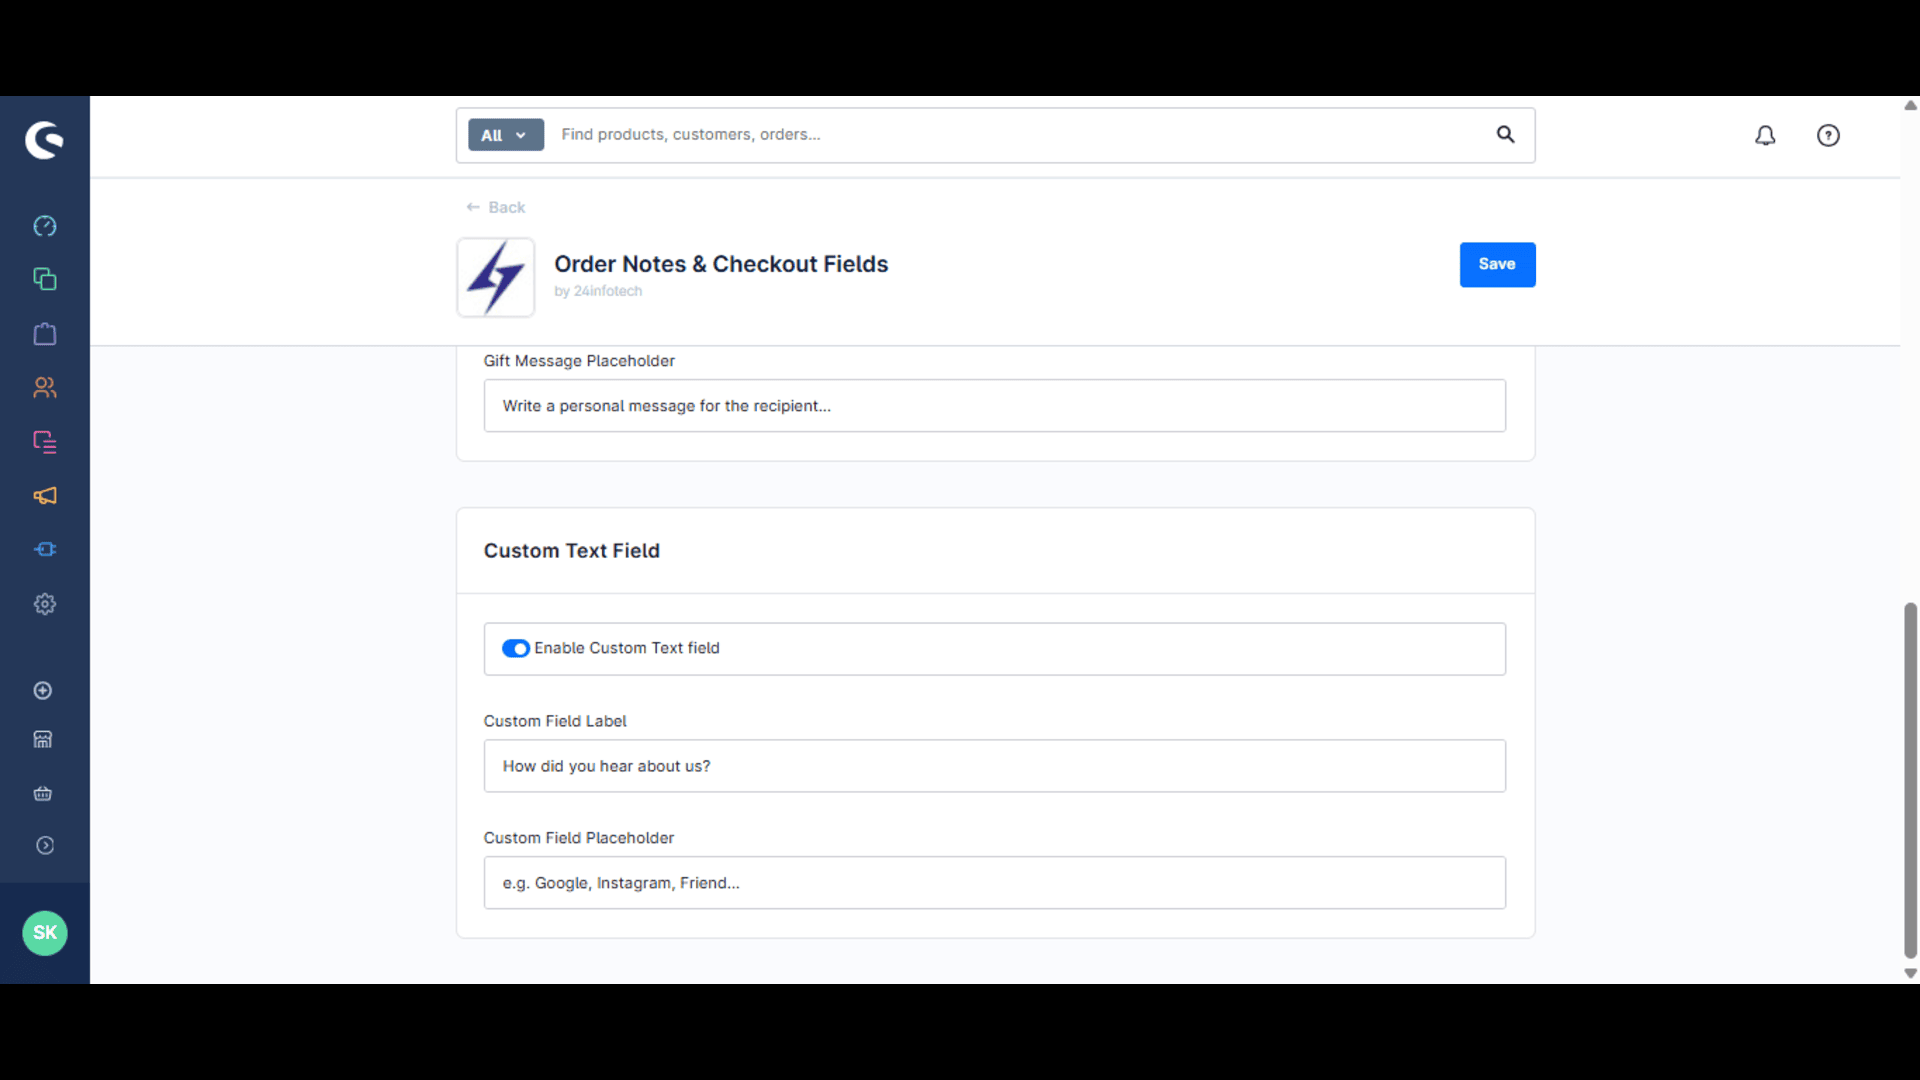This screenshot has width=1920, height=1080.
Task: Focus the global search input
Action: point(1020,134)
